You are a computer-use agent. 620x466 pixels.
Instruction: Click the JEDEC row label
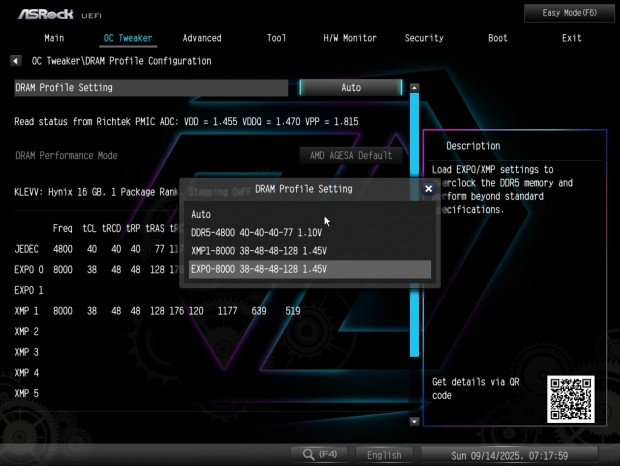pos(26,249)
